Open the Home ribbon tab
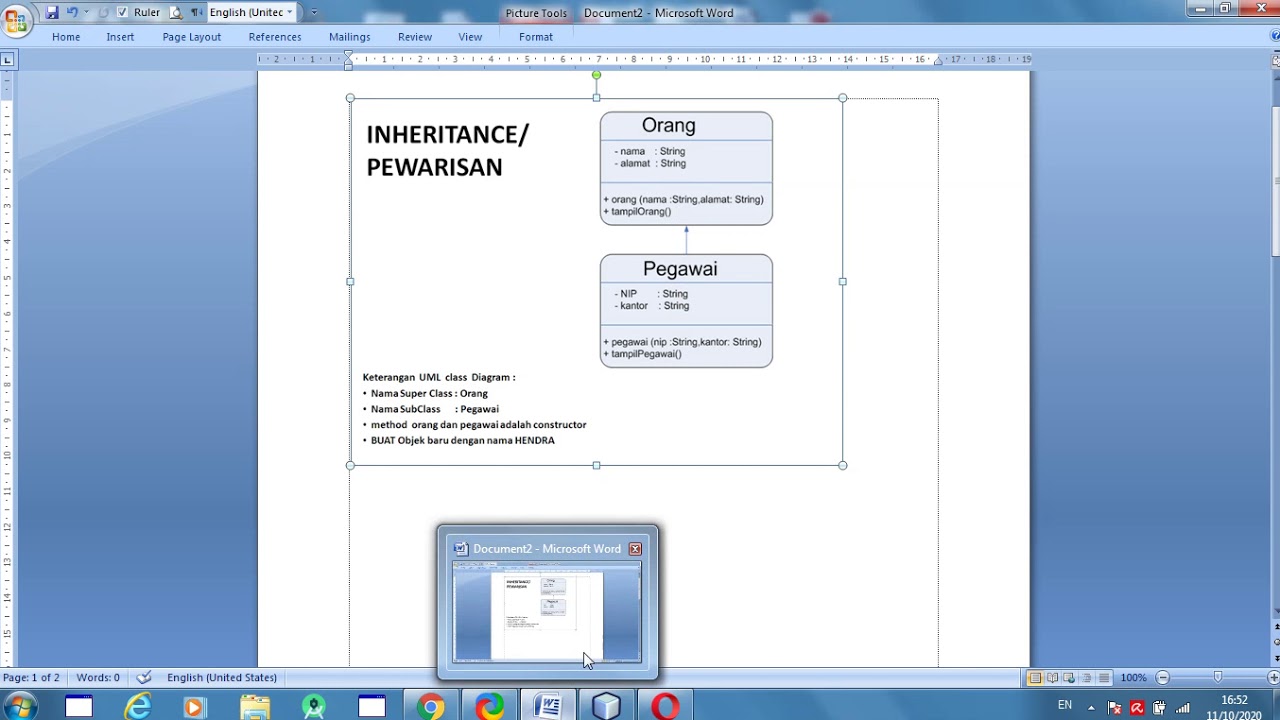The width and height of the screenshot is (1280, 720). pyautogui.click(x=66, y=37)
